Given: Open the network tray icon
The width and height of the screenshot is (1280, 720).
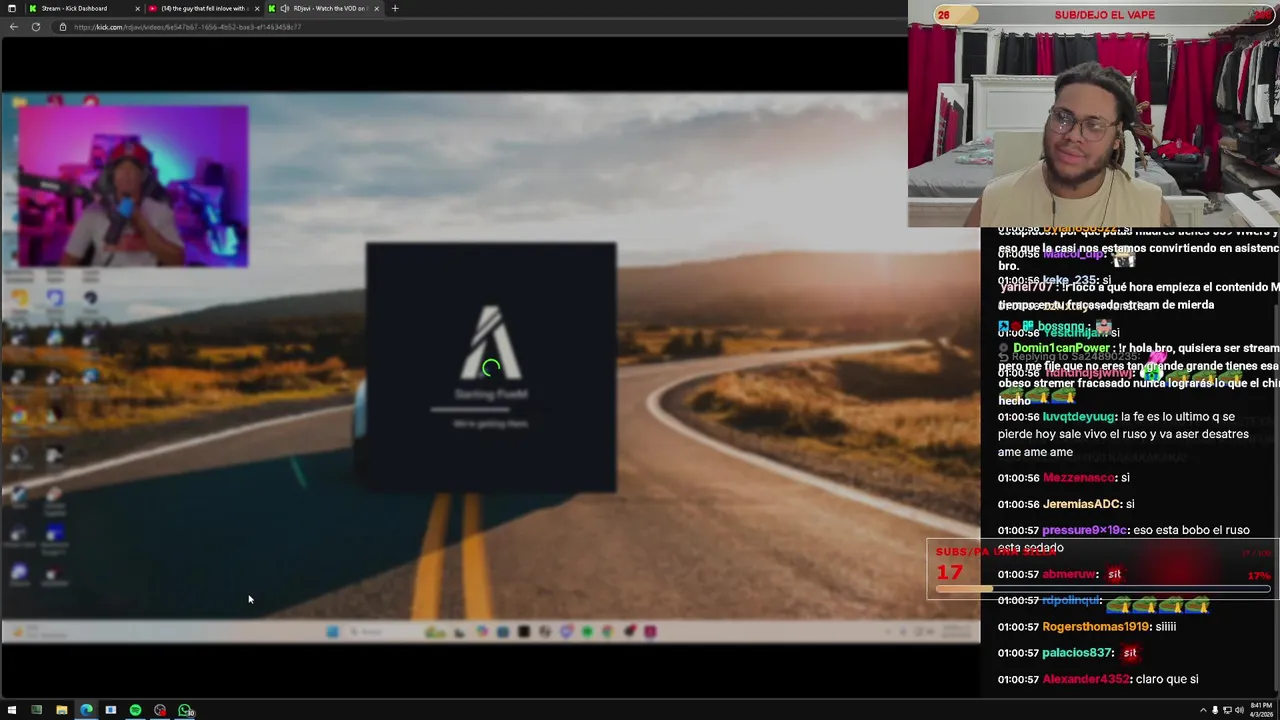Looking at the screenshot, I should [1227, 710].
